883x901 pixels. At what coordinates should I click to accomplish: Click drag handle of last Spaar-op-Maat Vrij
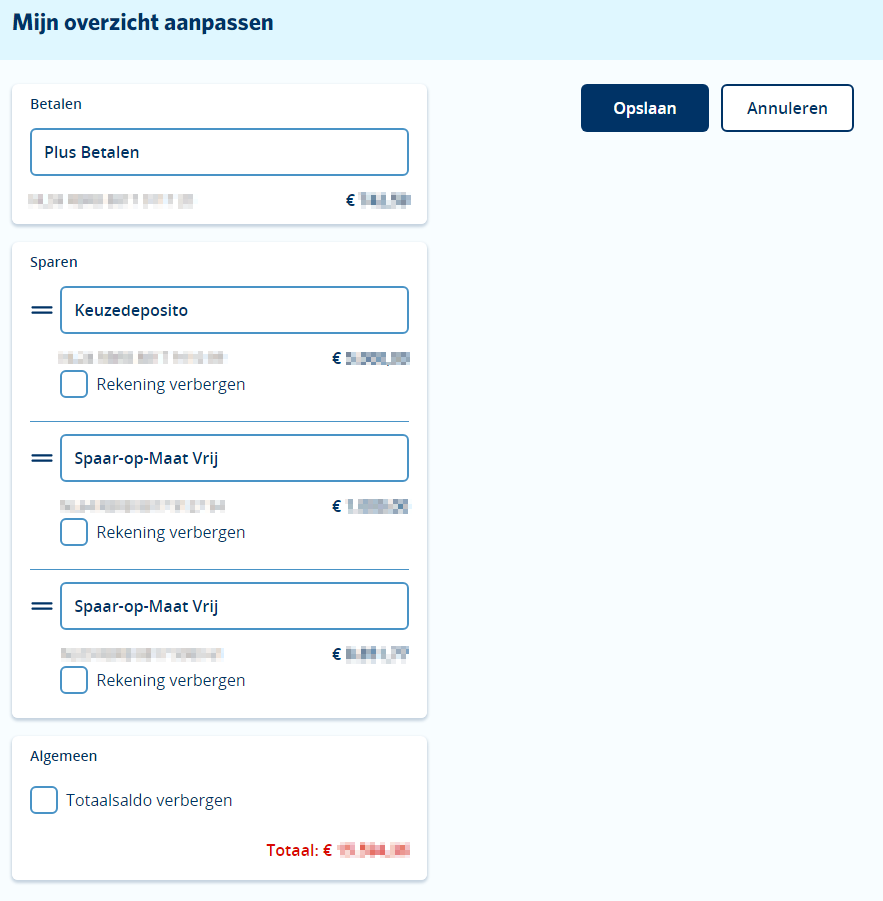click(41, 606)
